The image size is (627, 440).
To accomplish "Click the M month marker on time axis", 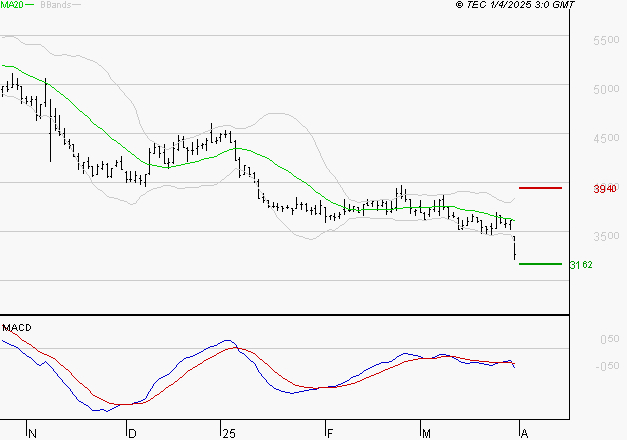I will pos(426,434).
